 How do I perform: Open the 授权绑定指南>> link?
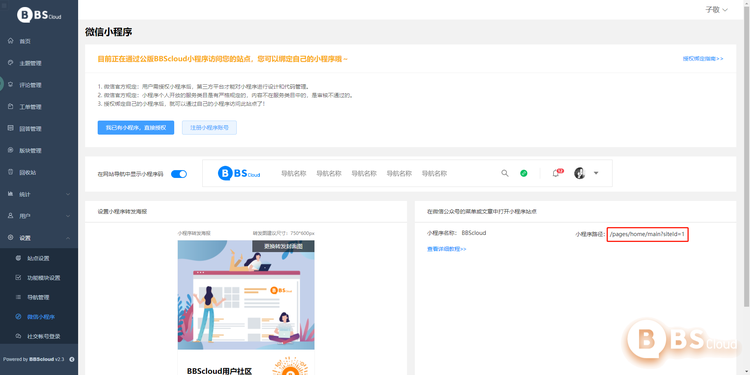703,59
